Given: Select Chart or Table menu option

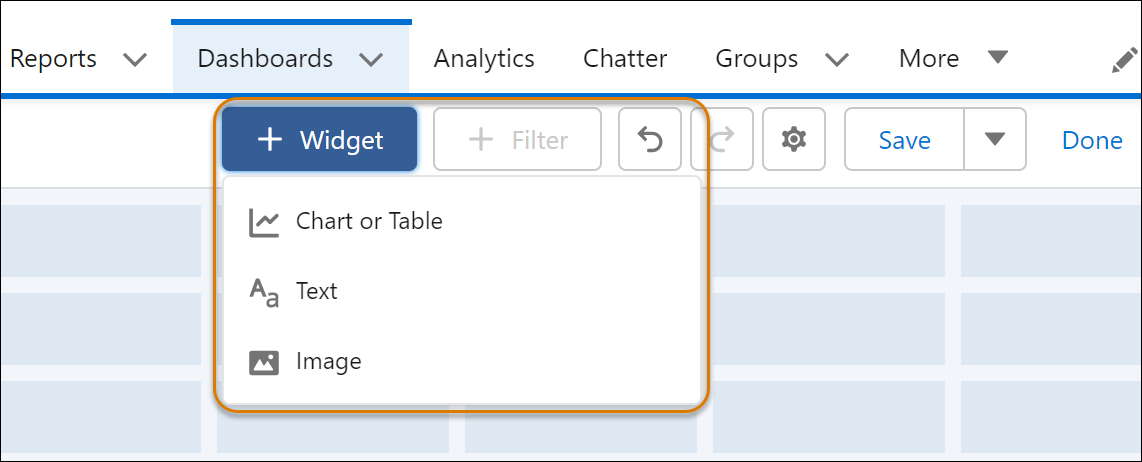Looking at the screenshot, I should coord(369,221).
